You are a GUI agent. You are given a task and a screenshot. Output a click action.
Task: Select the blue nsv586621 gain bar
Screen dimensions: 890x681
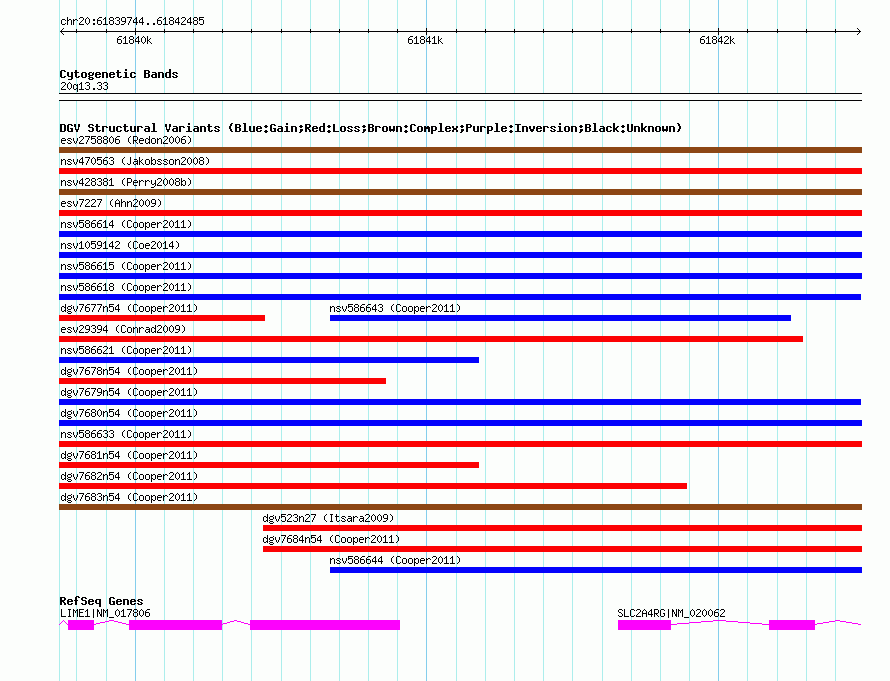(269, 360)
